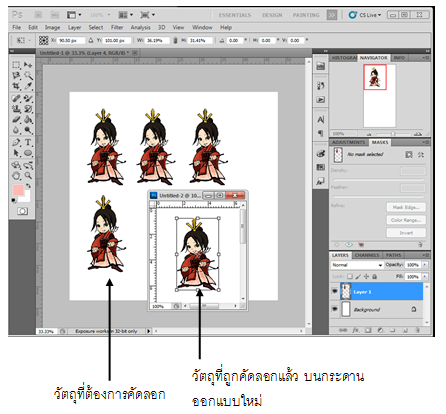446x414 pixels.
Task: Toggle relative positioning triangle icon
Action: [x=91, y=40]
